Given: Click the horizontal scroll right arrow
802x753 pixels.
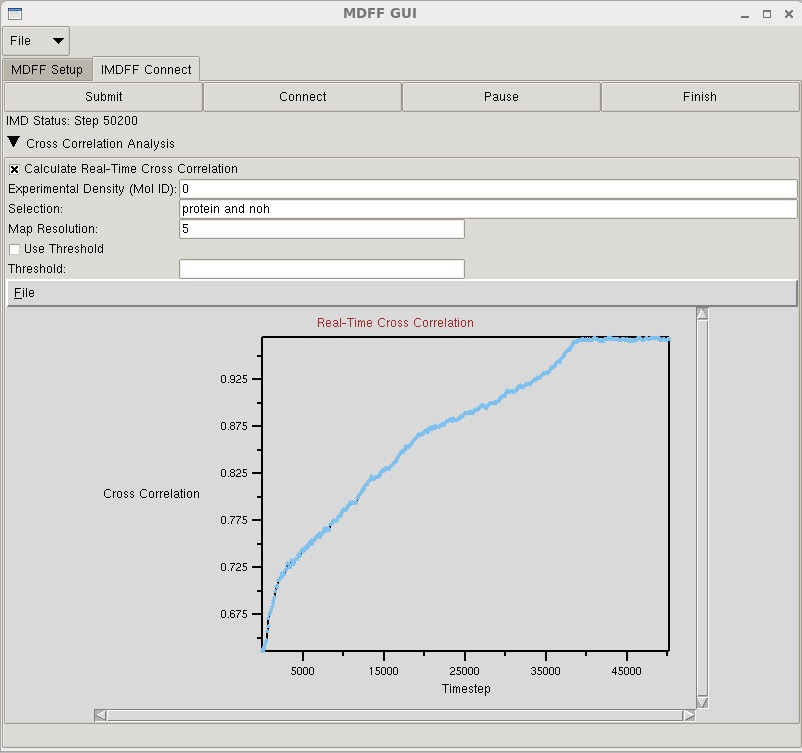Looking at the screenshot, I should pos(689,715).
